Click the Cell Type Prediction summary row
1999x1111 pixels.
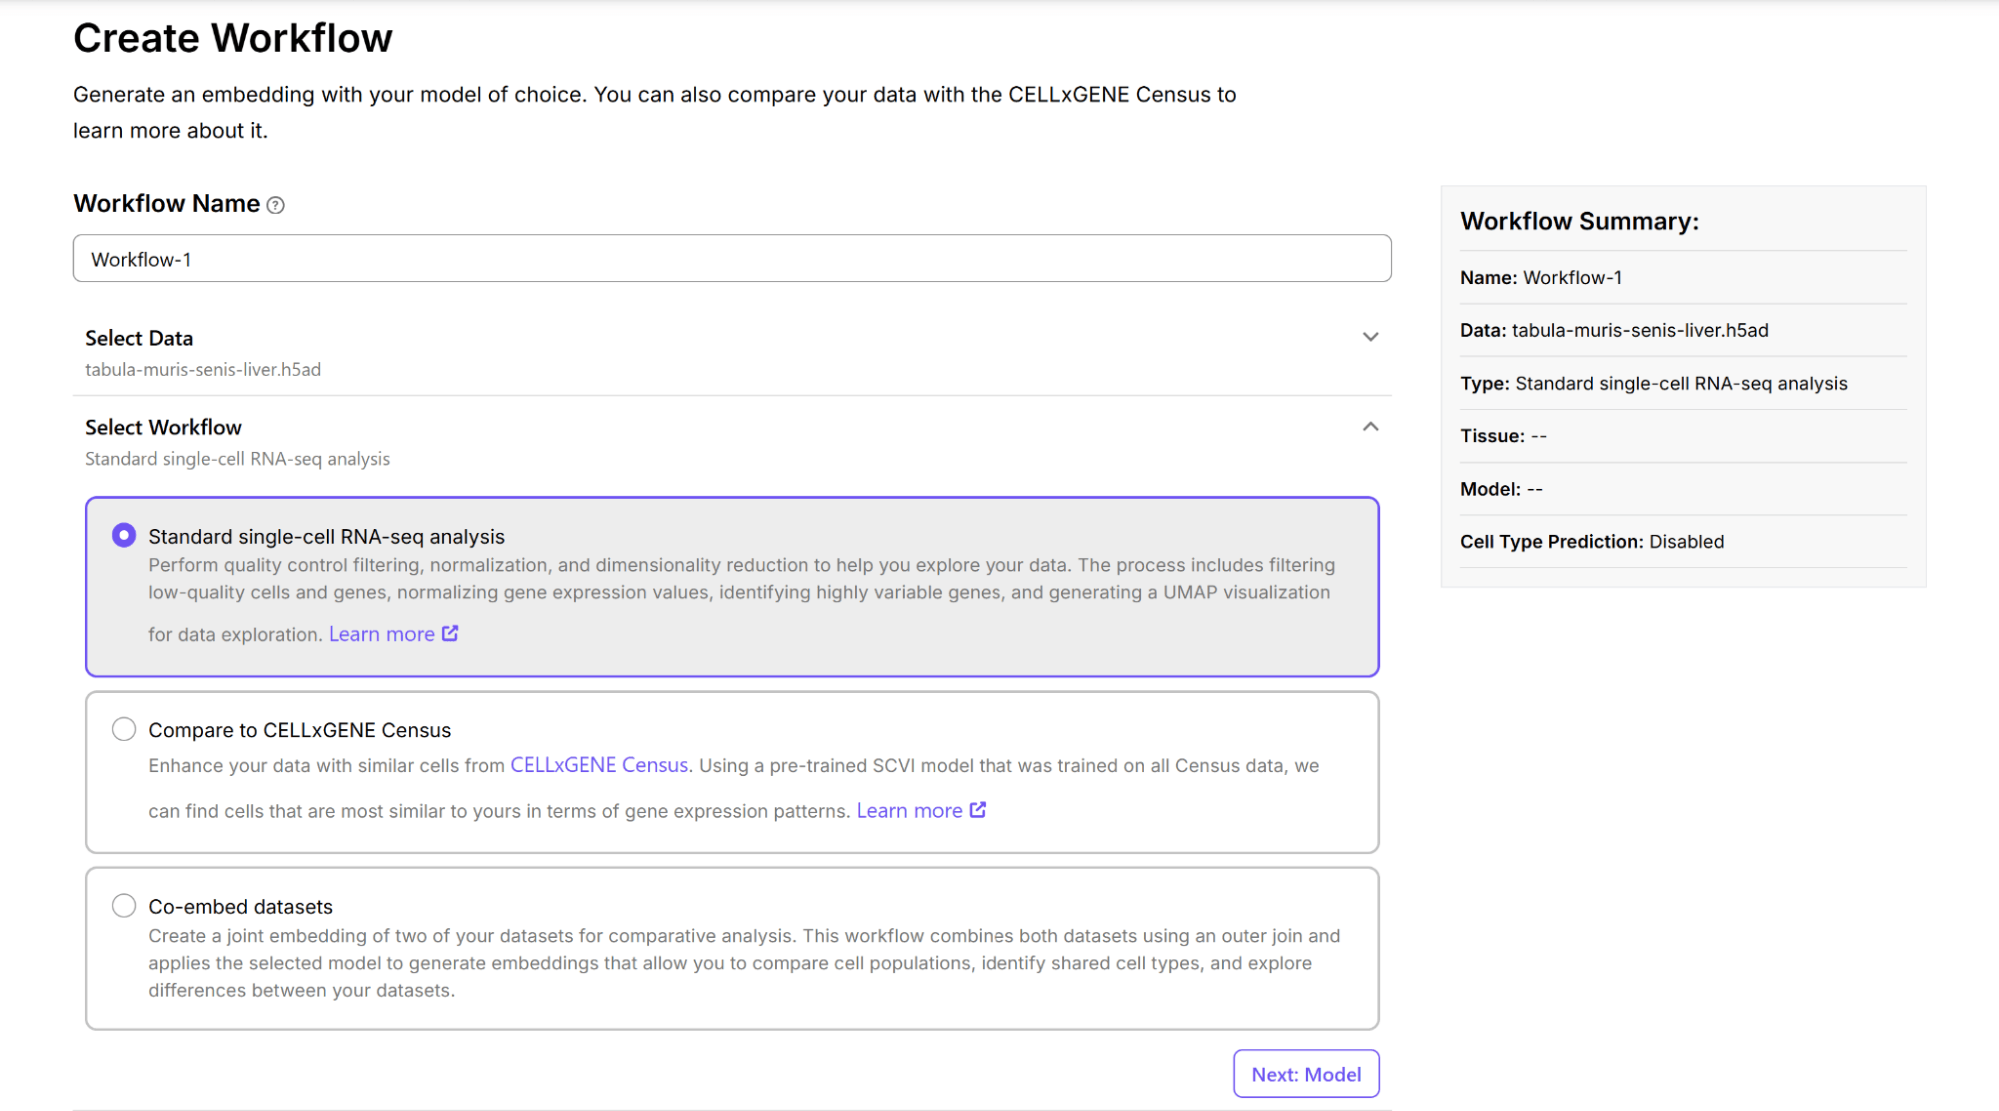pyautogui.click(x=1591, y=542)
